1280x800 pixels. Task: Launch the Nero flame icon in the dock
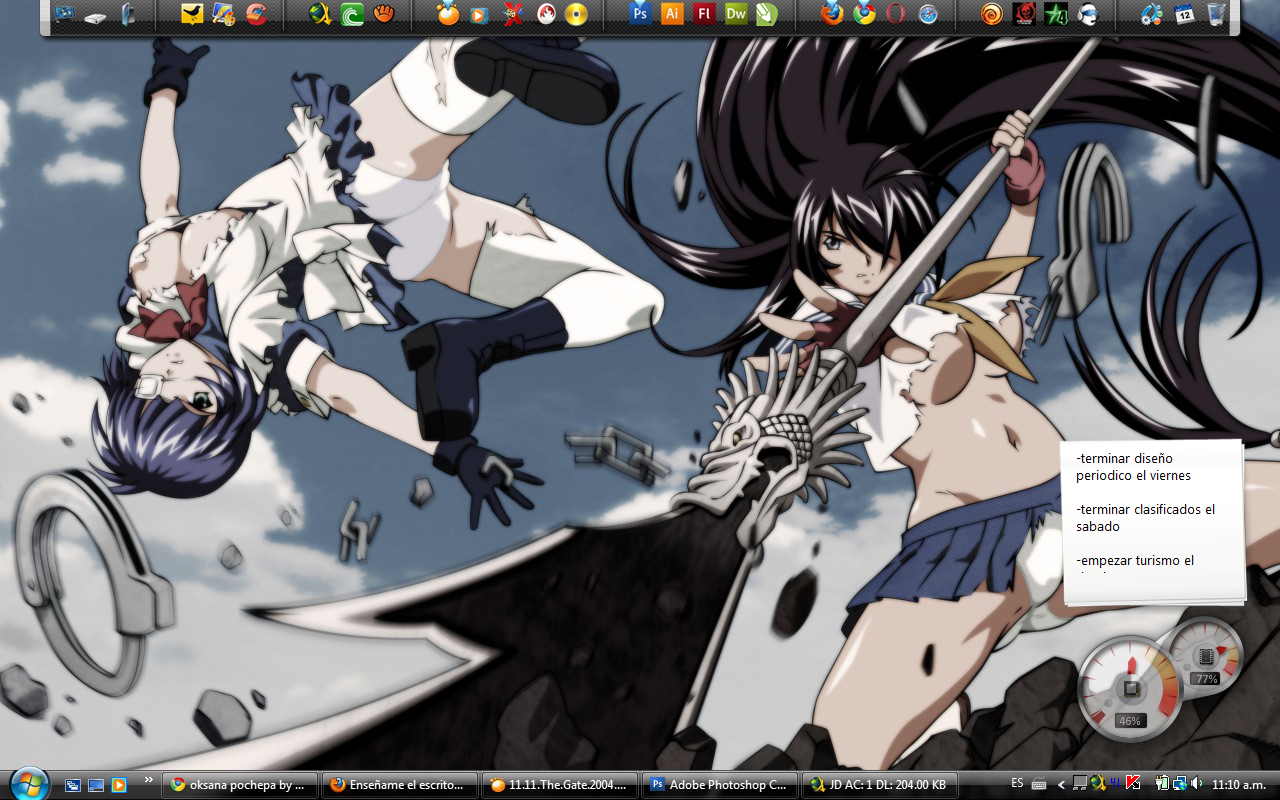[x=545, y=14]
